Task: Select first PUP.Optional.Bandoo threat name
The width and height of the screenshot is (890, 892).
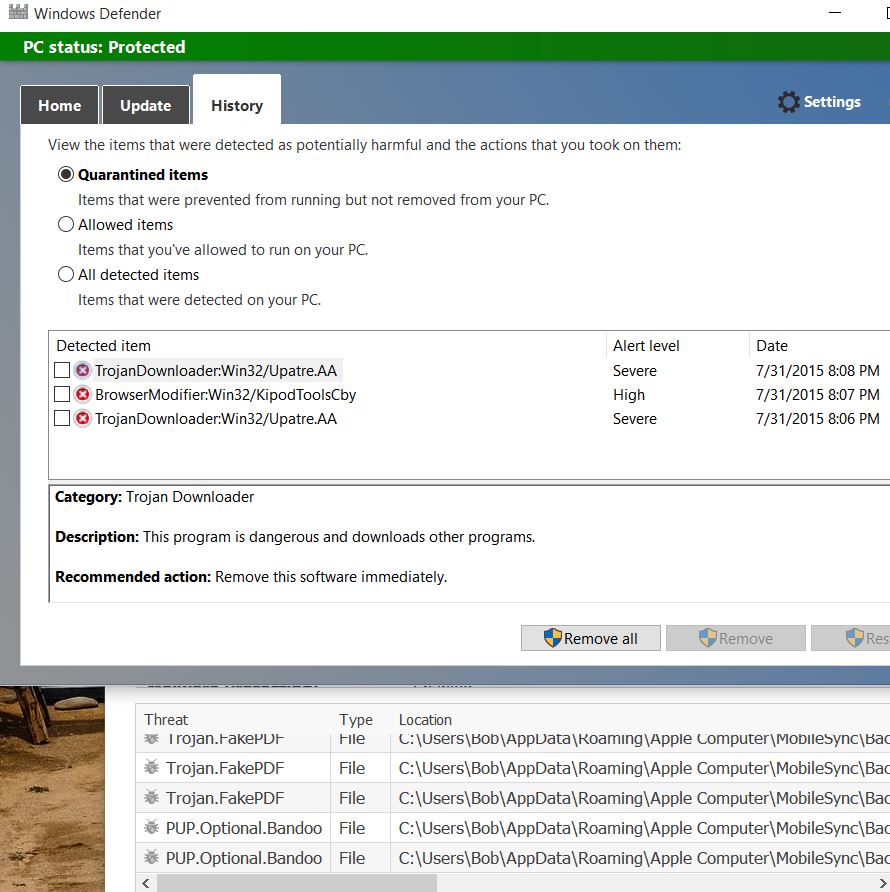Action: 244,827
